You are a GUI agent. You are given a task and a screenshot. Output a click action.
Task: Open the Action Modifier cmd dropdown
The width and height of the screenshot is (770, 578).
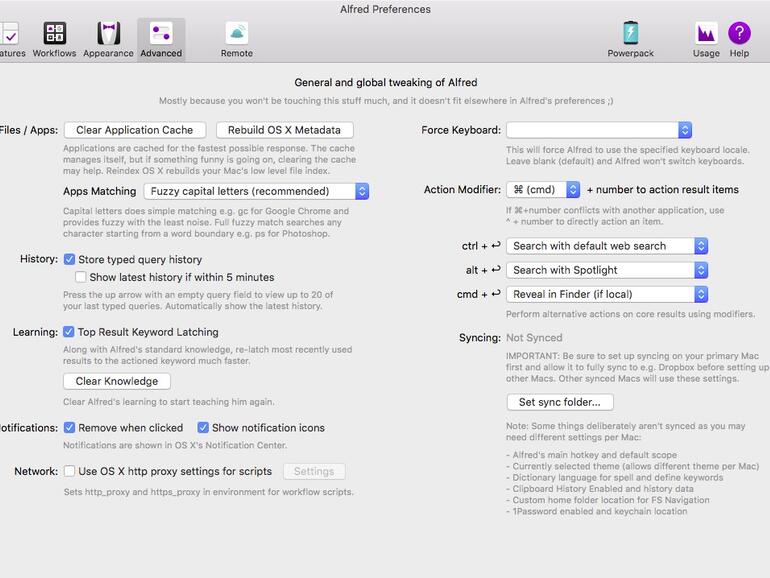[x=543, y=190]
